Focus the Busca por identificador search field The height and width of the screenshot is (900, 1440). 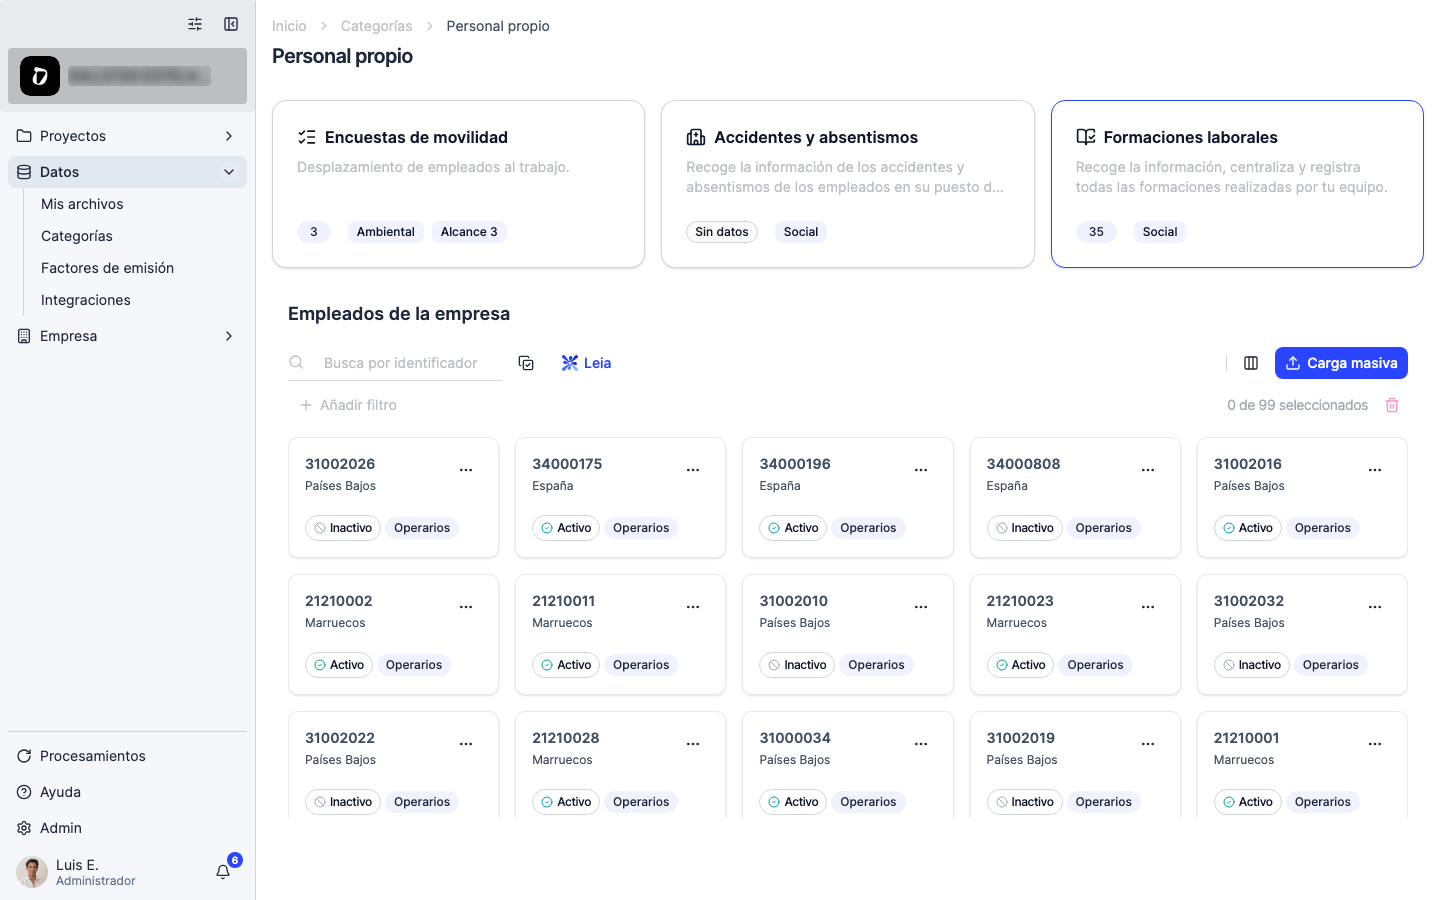(401, 363)
